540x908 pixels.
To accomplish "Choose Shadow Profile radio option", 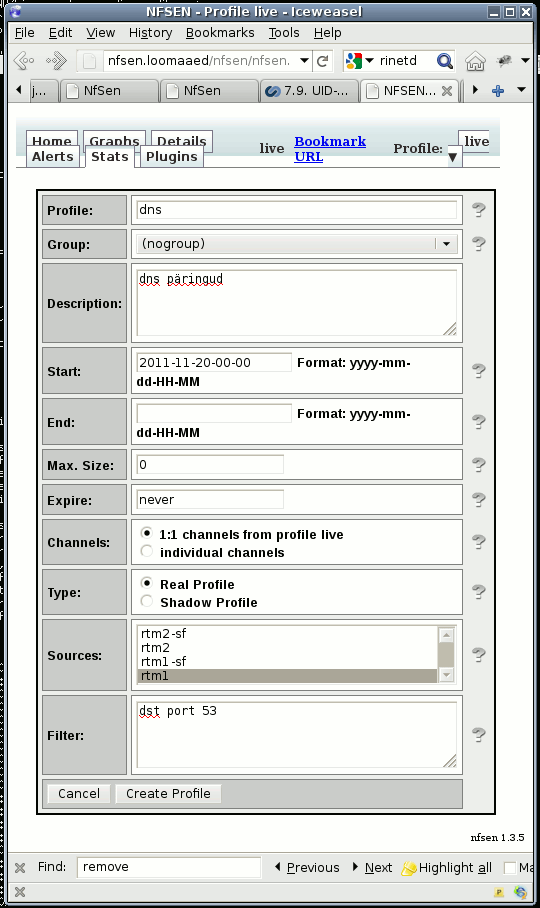I will pyautogui.click(x=147, y=601).
